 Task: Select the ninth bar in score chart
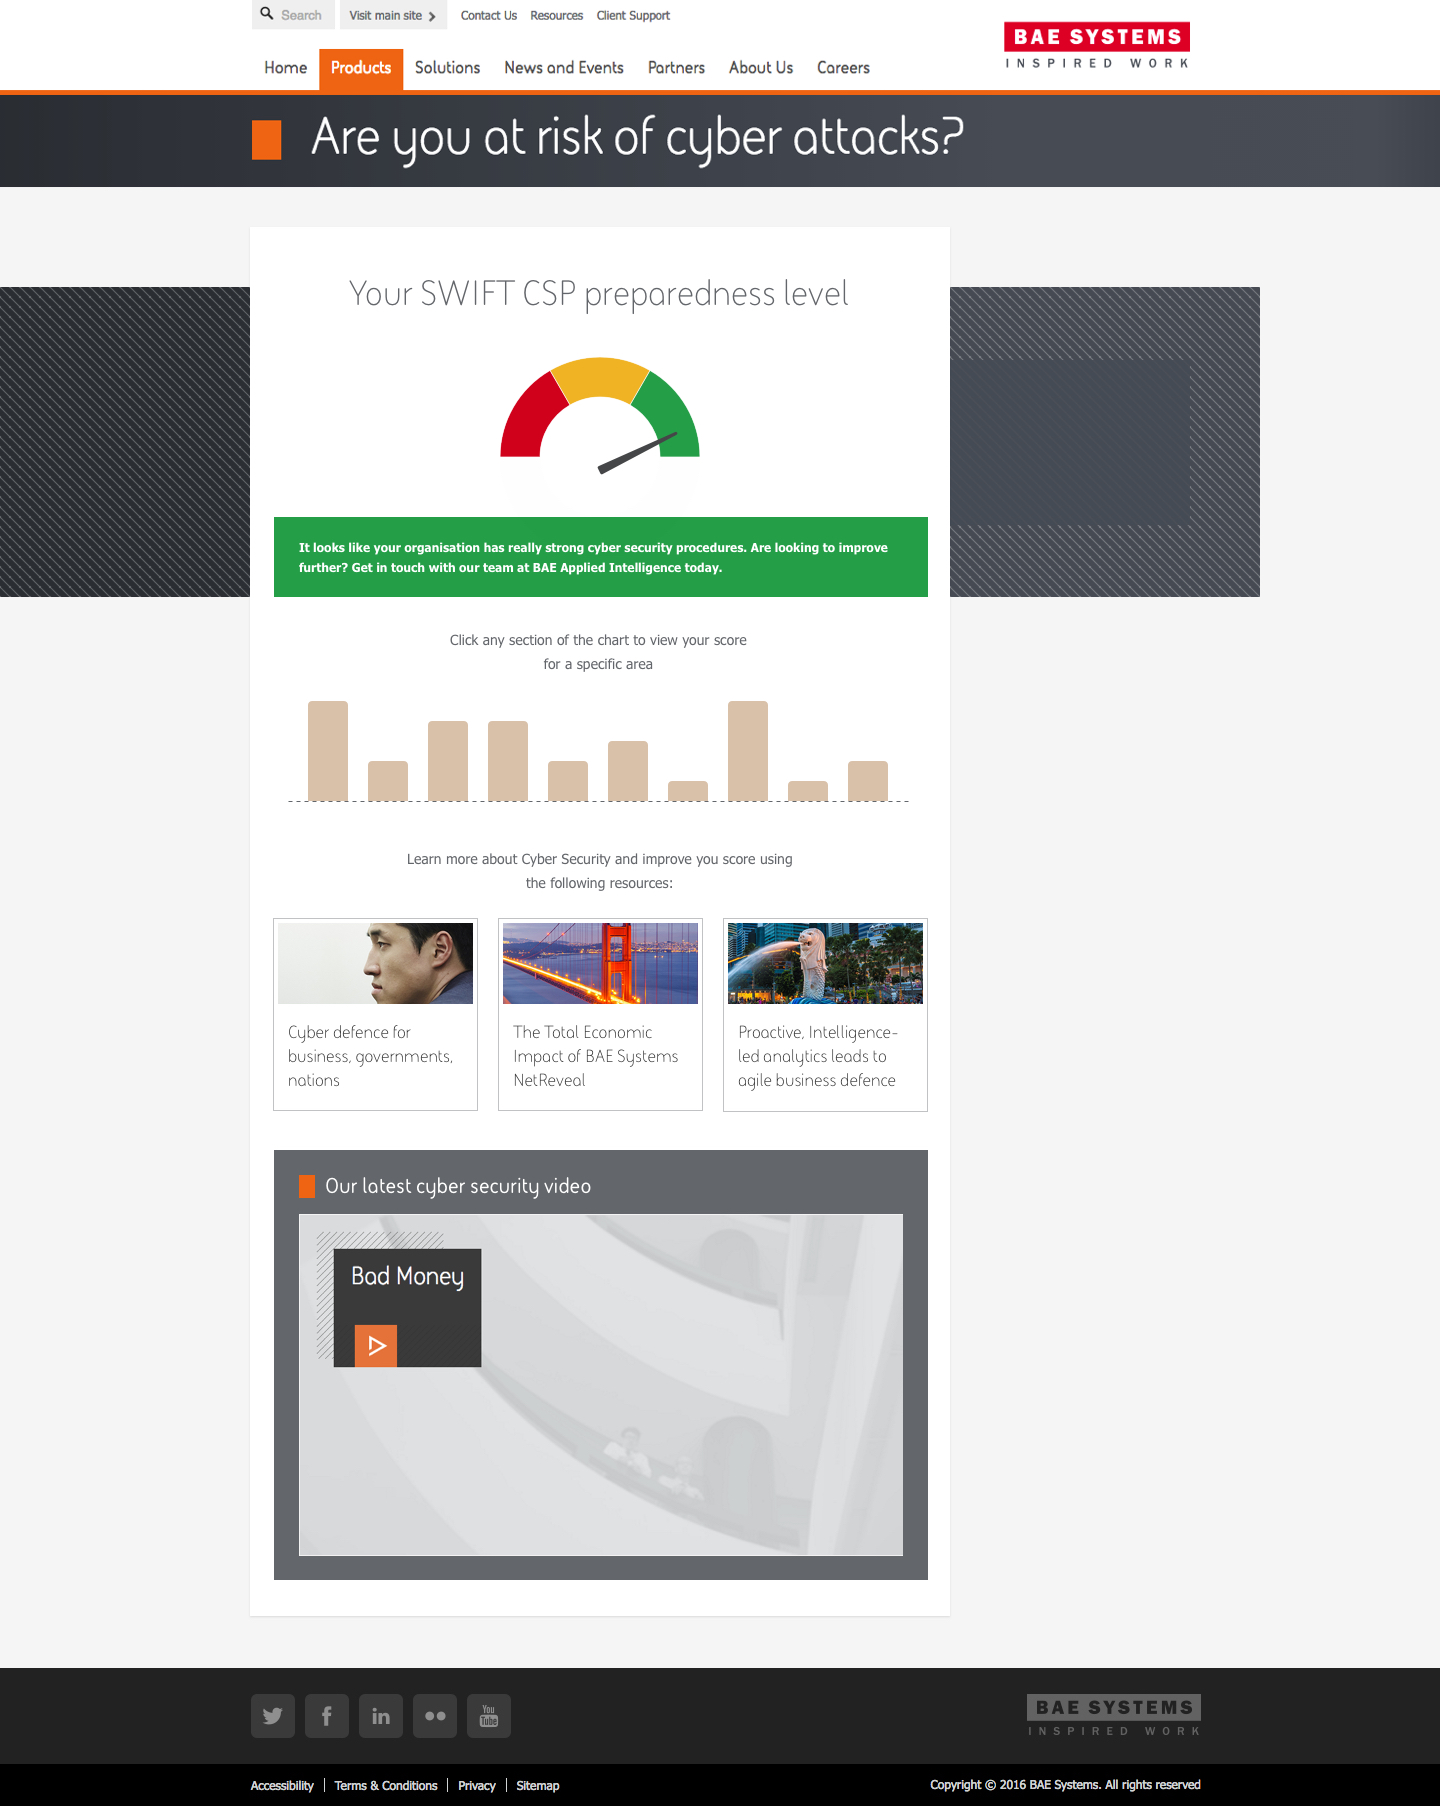point(808,791)
